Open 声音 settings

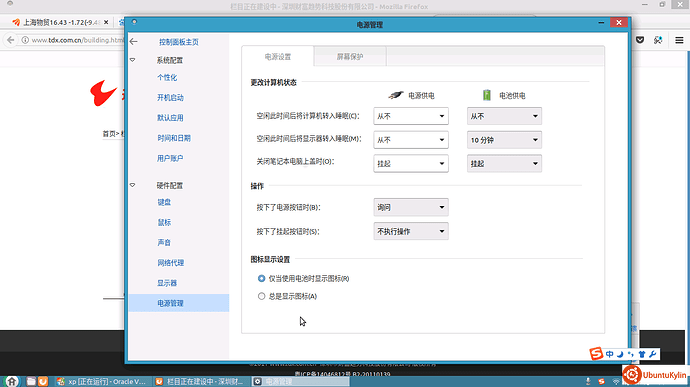point(164,243)
